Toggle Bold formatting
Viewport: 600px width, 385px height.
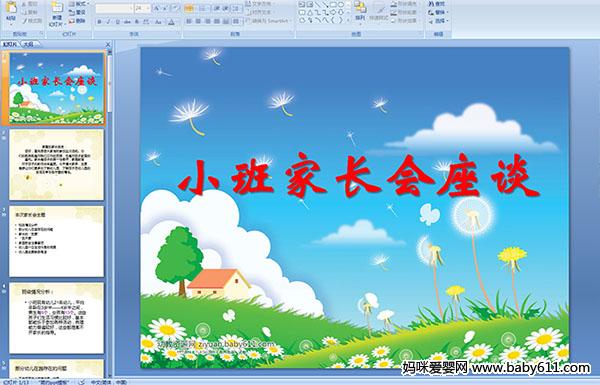pos(99,22)
